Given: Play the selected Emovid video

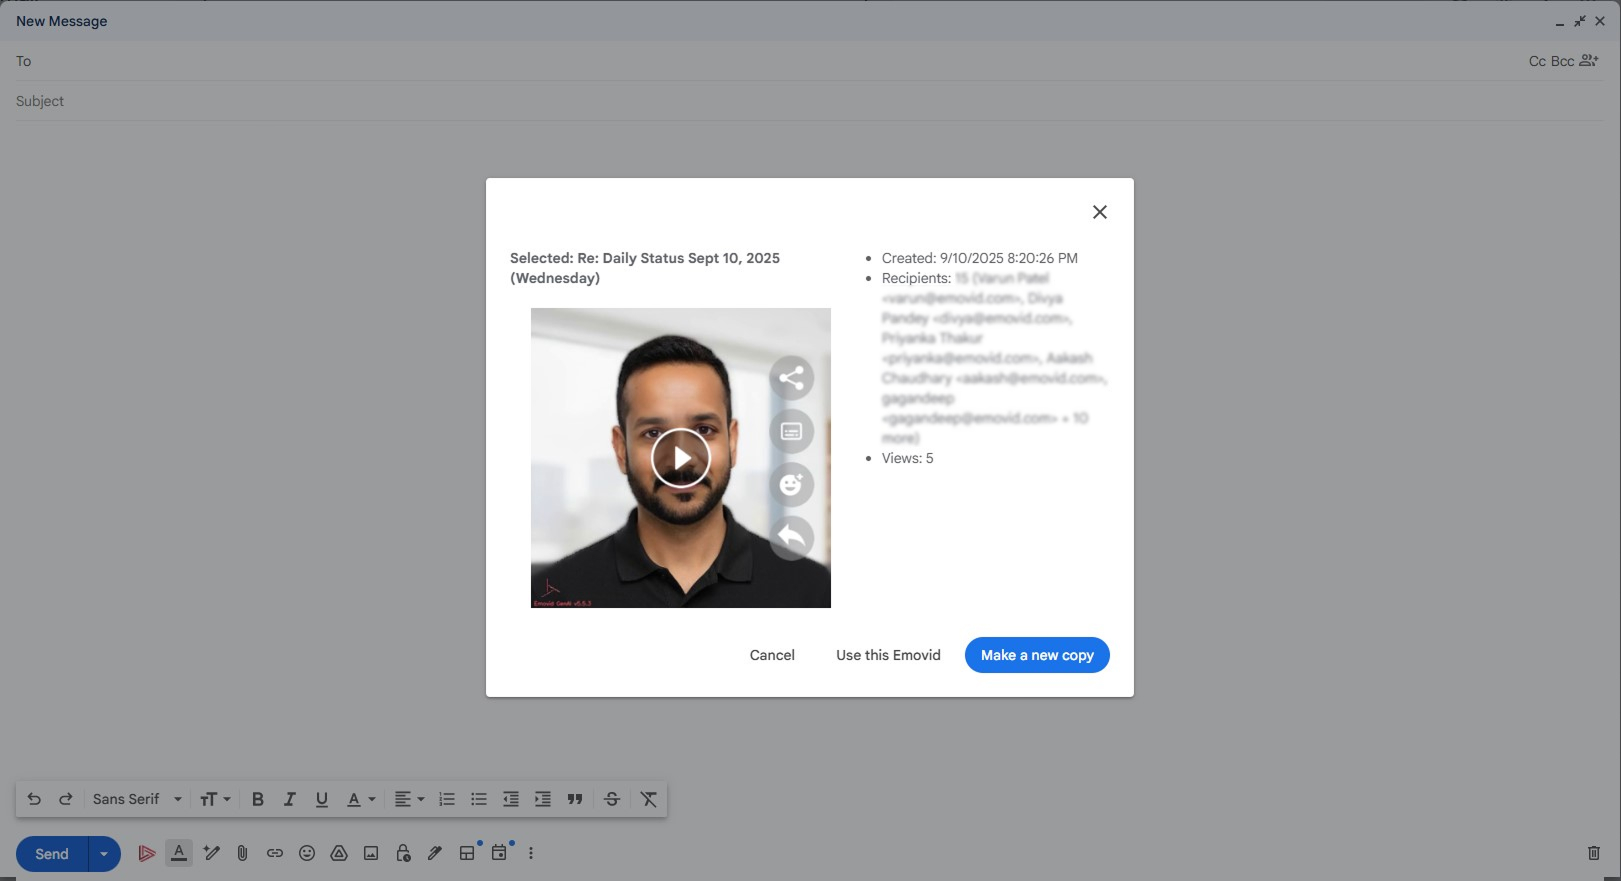Looking at the screenshot, I should click(681, 458).
